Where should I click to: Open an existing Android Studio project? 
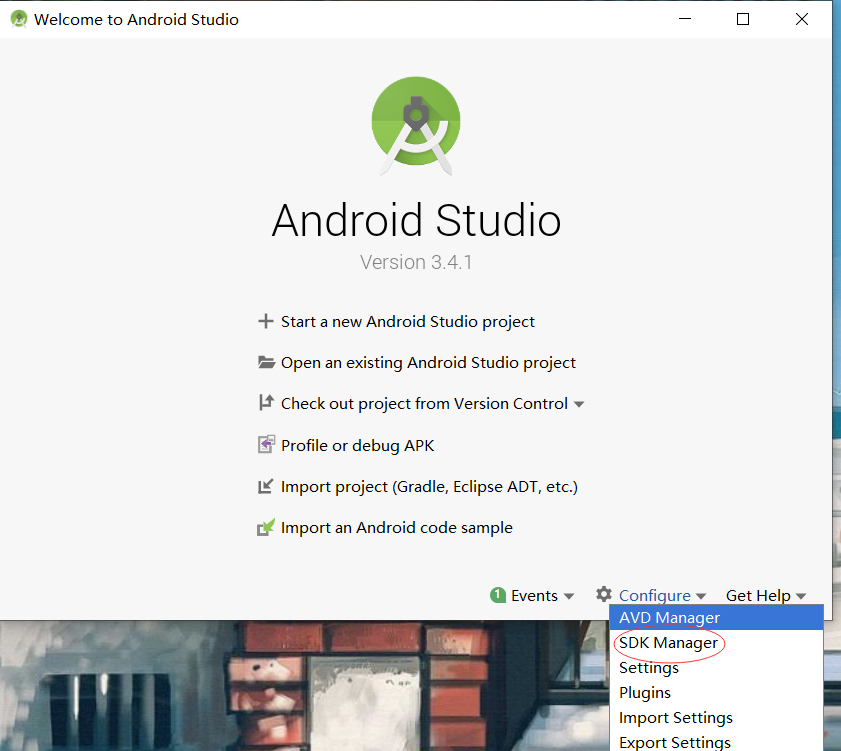[428, 363]
